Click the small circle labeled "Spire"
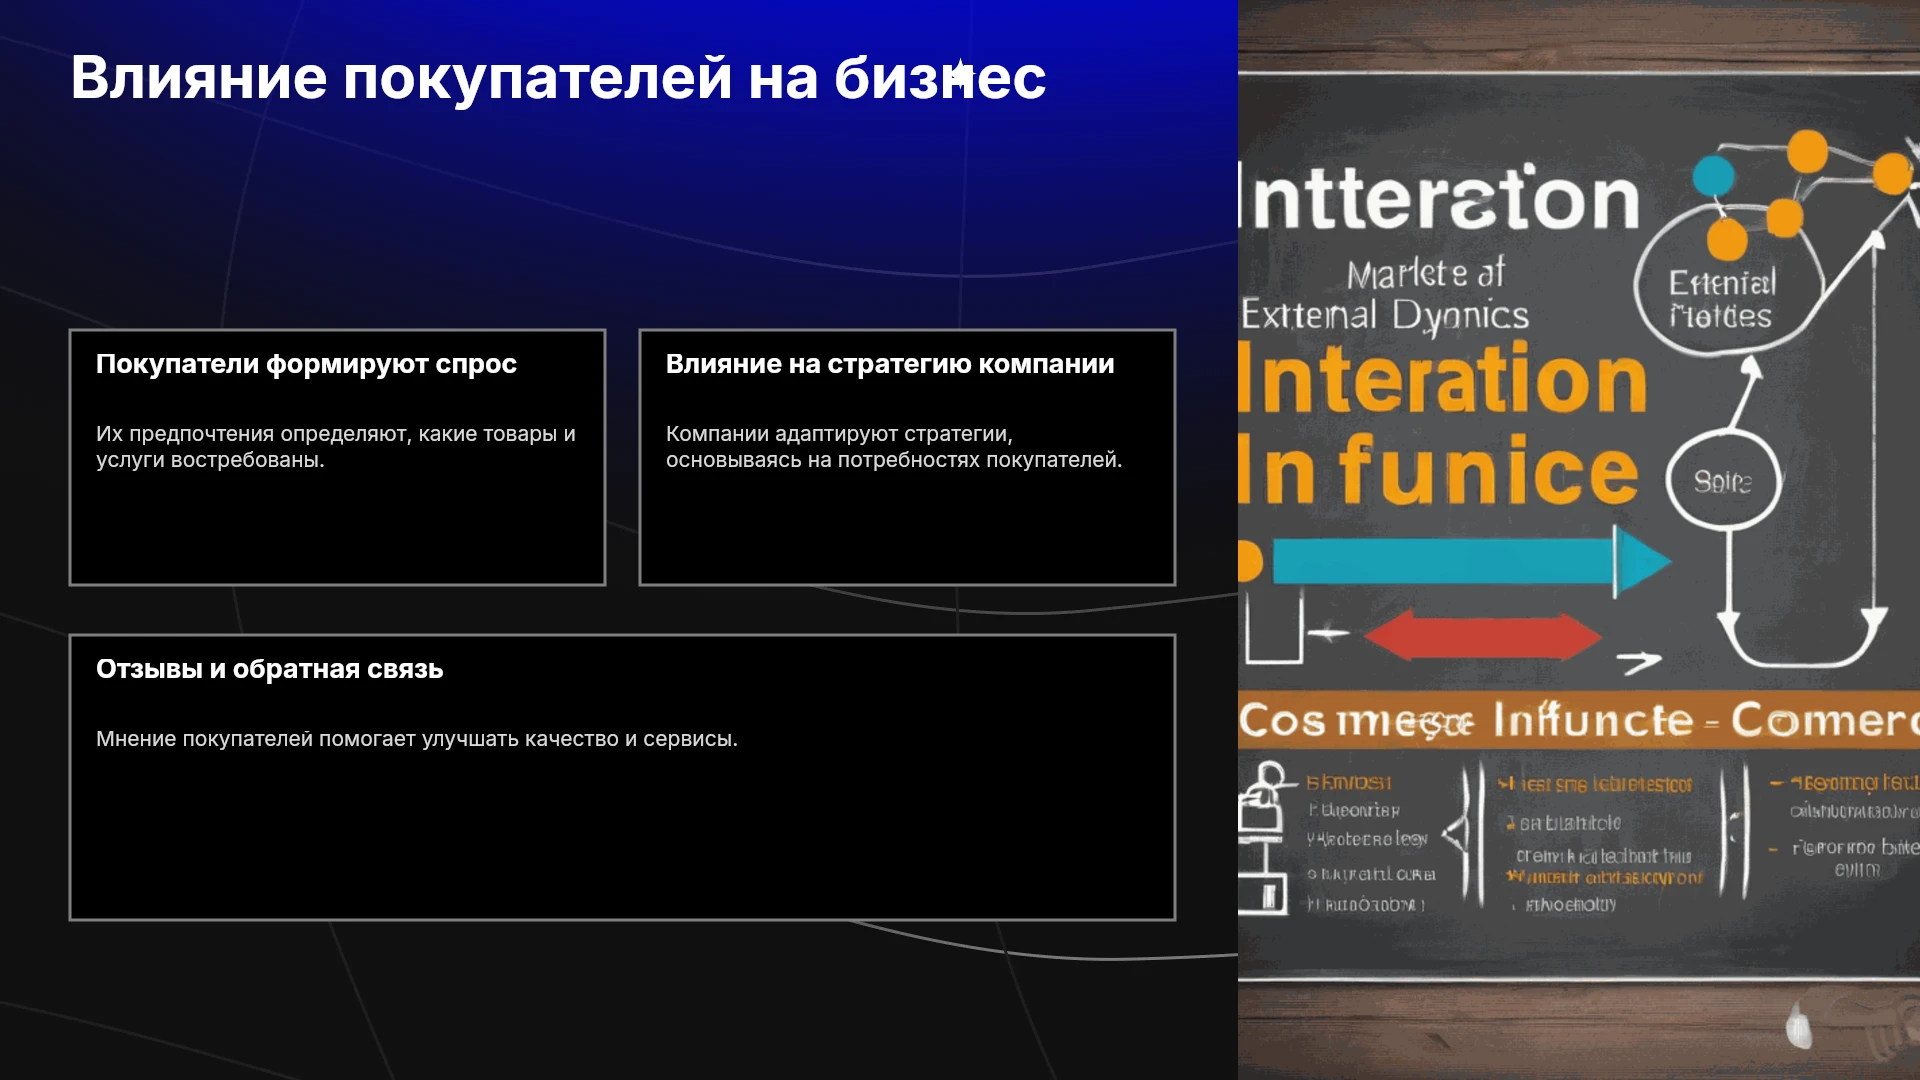Screen dimensions: 1920x1080 click(x=1723, y=482)
